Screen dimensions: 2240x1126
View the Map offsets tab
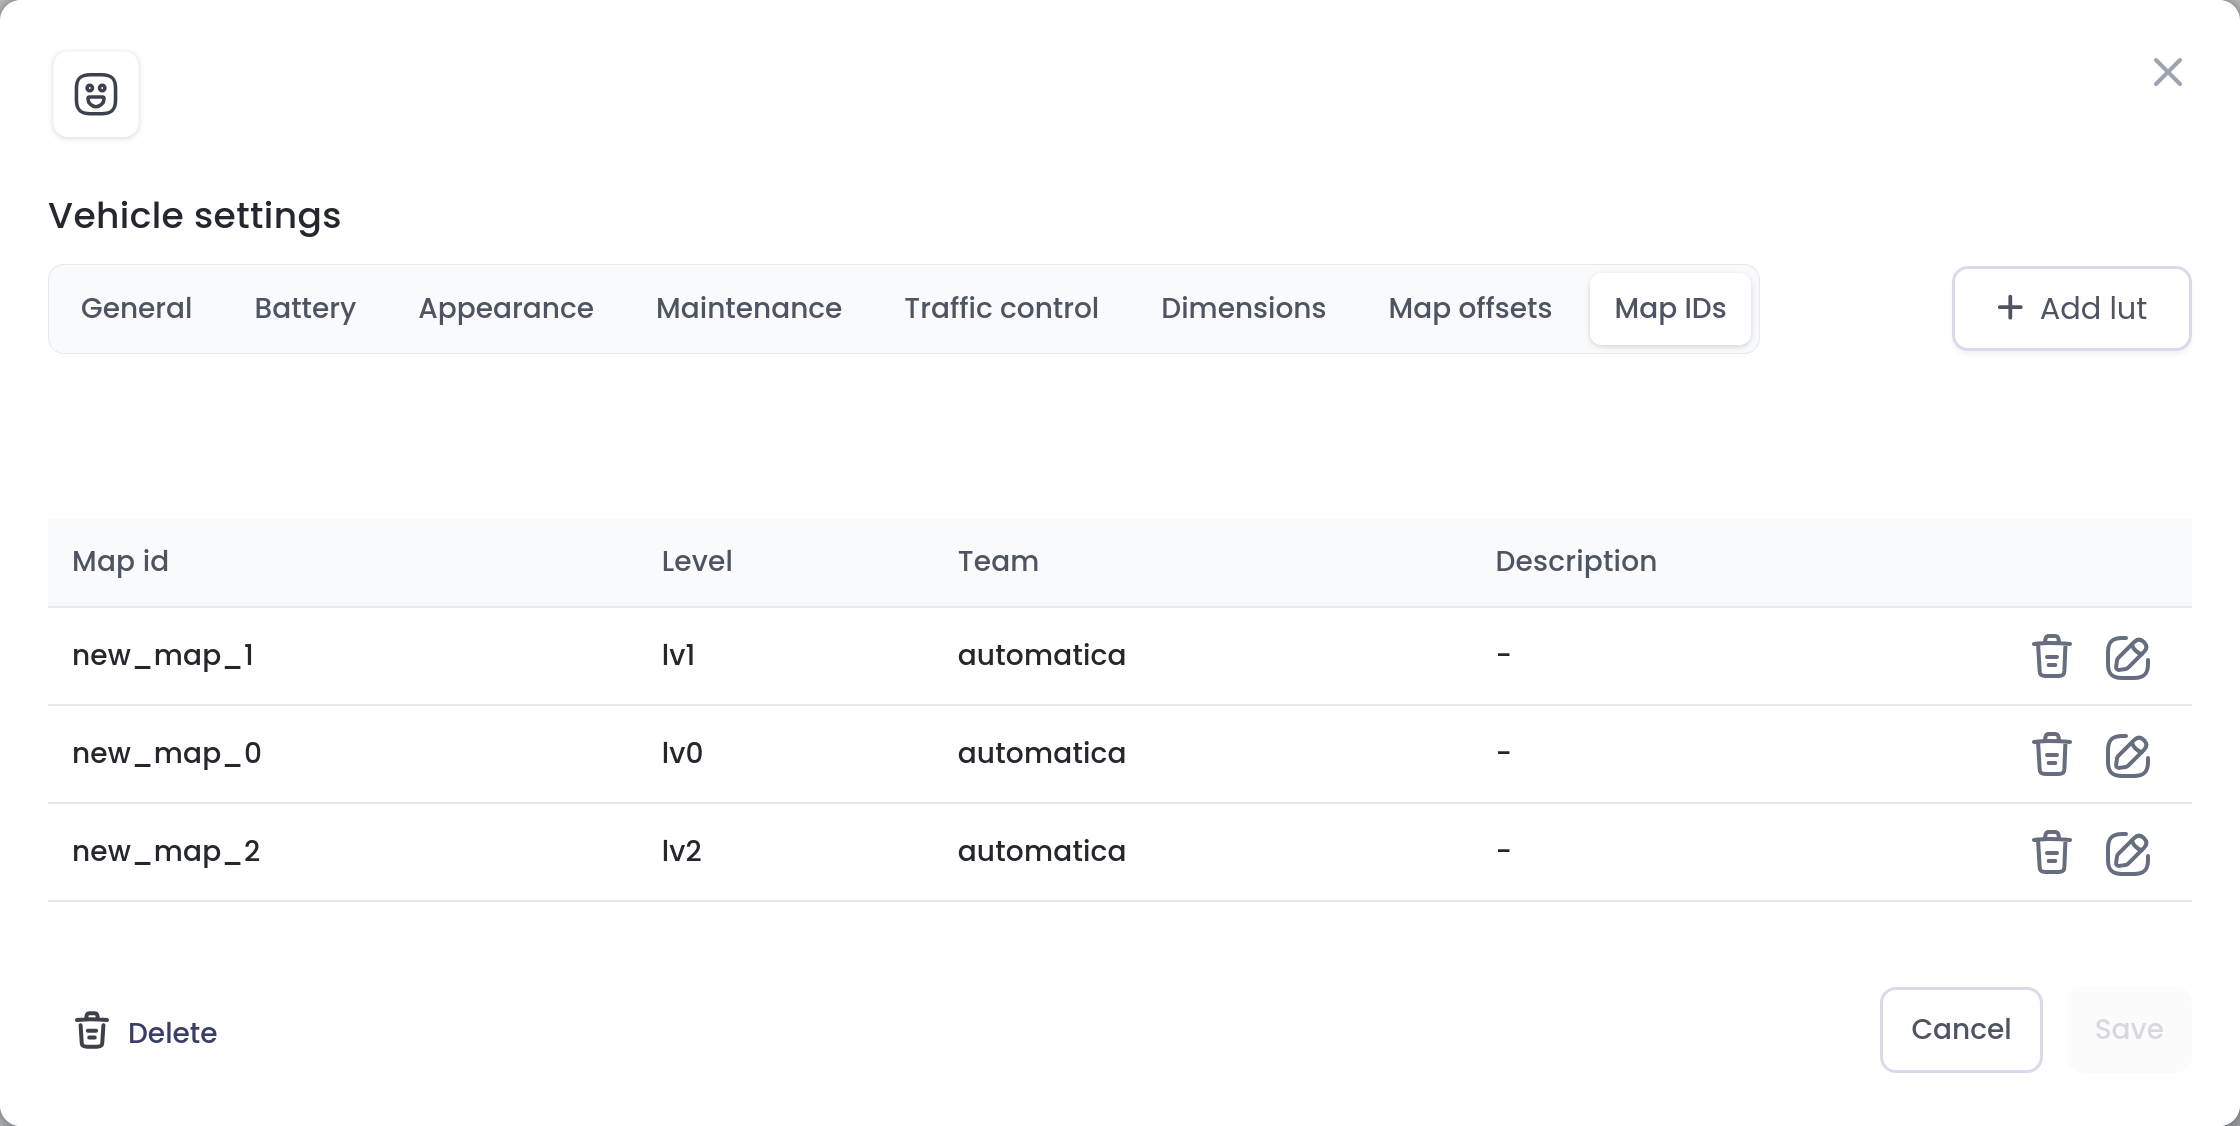(x=1470, y=308)
